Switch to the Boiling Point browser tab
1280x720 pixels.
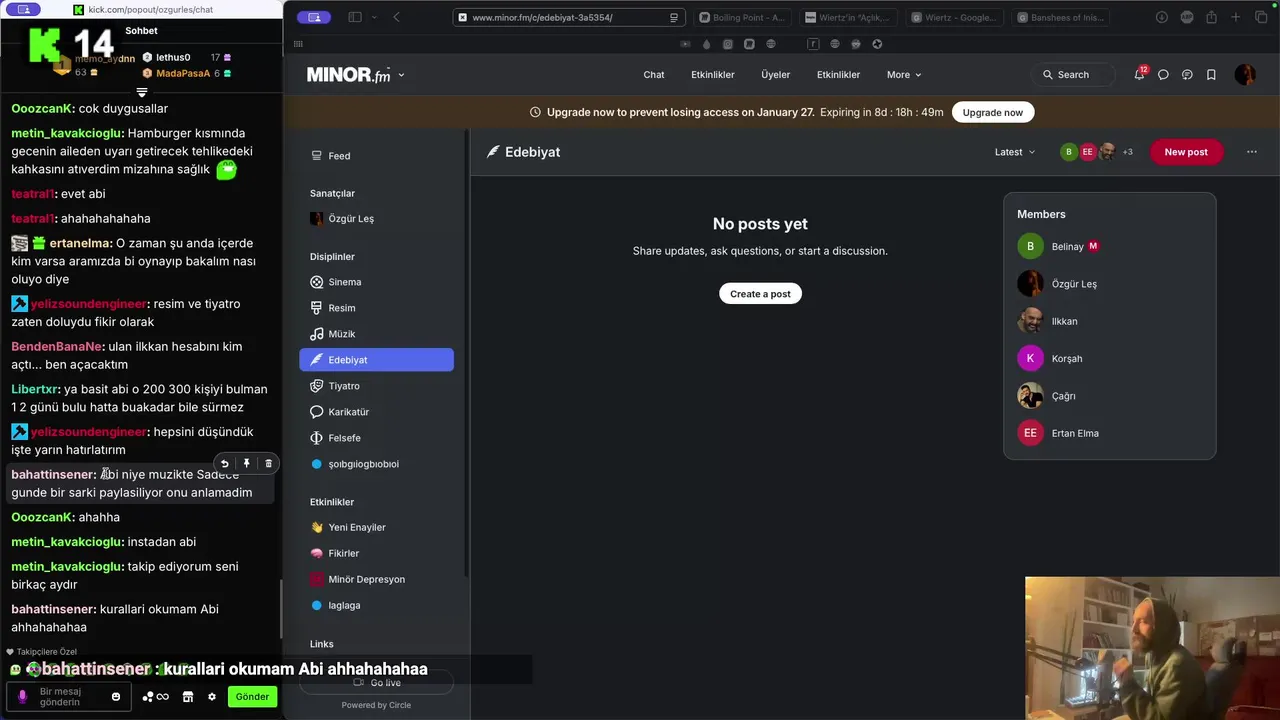[x=743, y=18]
